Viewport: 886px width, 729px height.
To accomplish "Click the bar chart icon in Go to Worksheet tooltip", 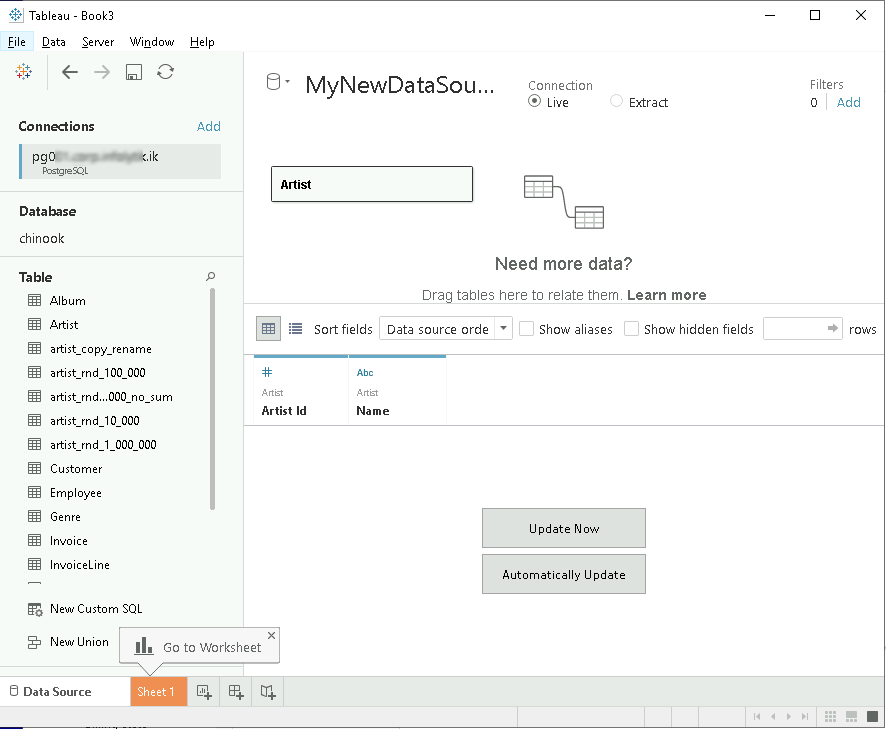I will (x=144, y=646).
